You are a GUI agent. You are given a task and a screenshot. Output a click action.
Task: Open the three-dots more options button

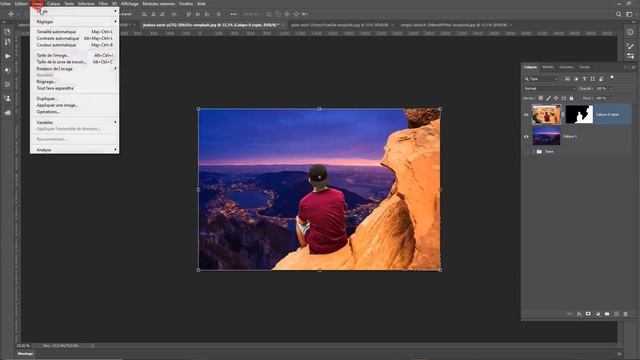point(233,14)
